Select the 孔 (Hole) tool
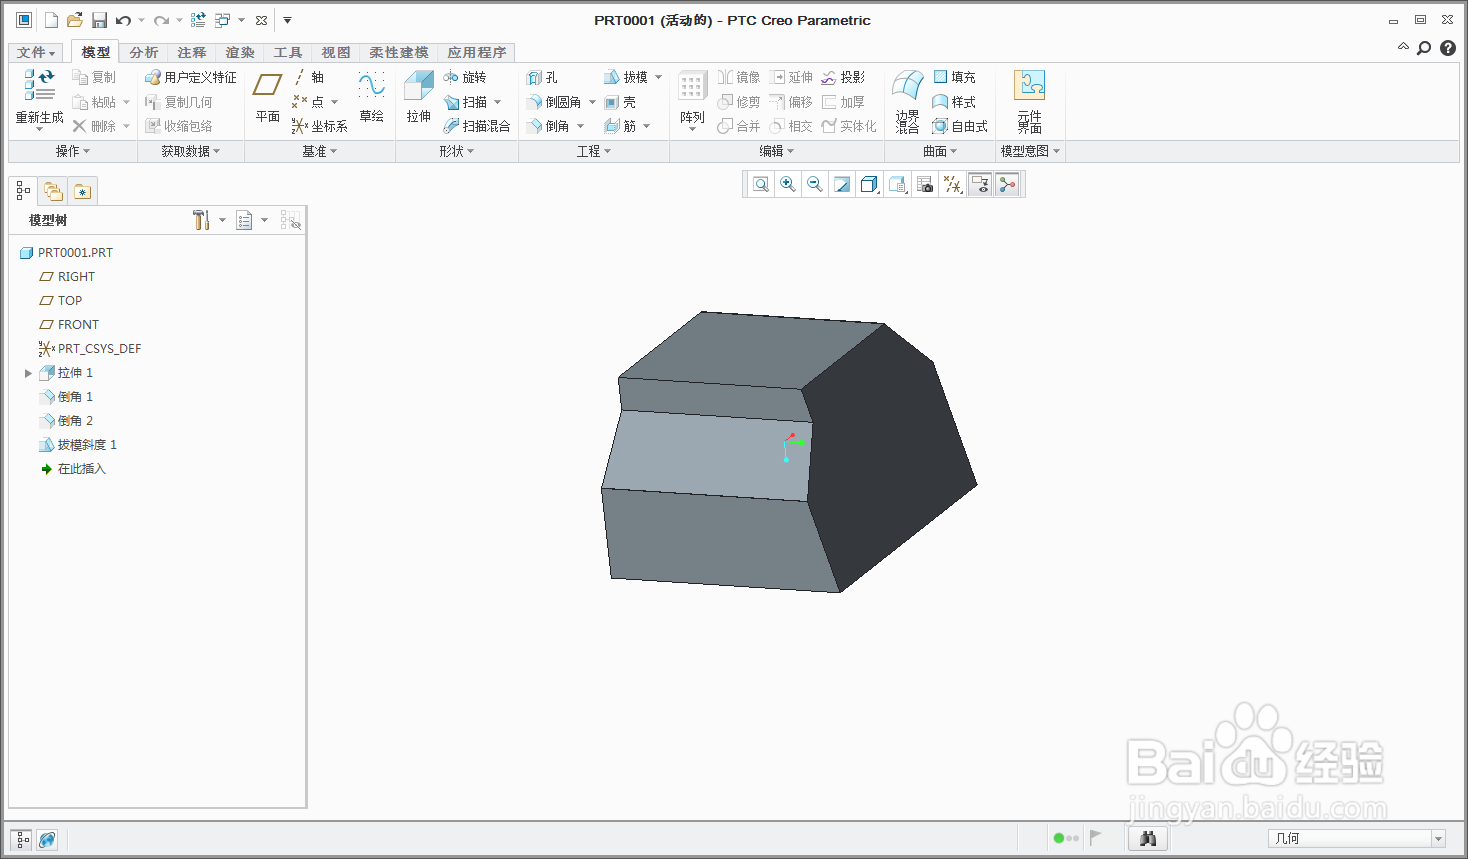Viewport: 1468px width, 859px height. (x=542, y=77)
